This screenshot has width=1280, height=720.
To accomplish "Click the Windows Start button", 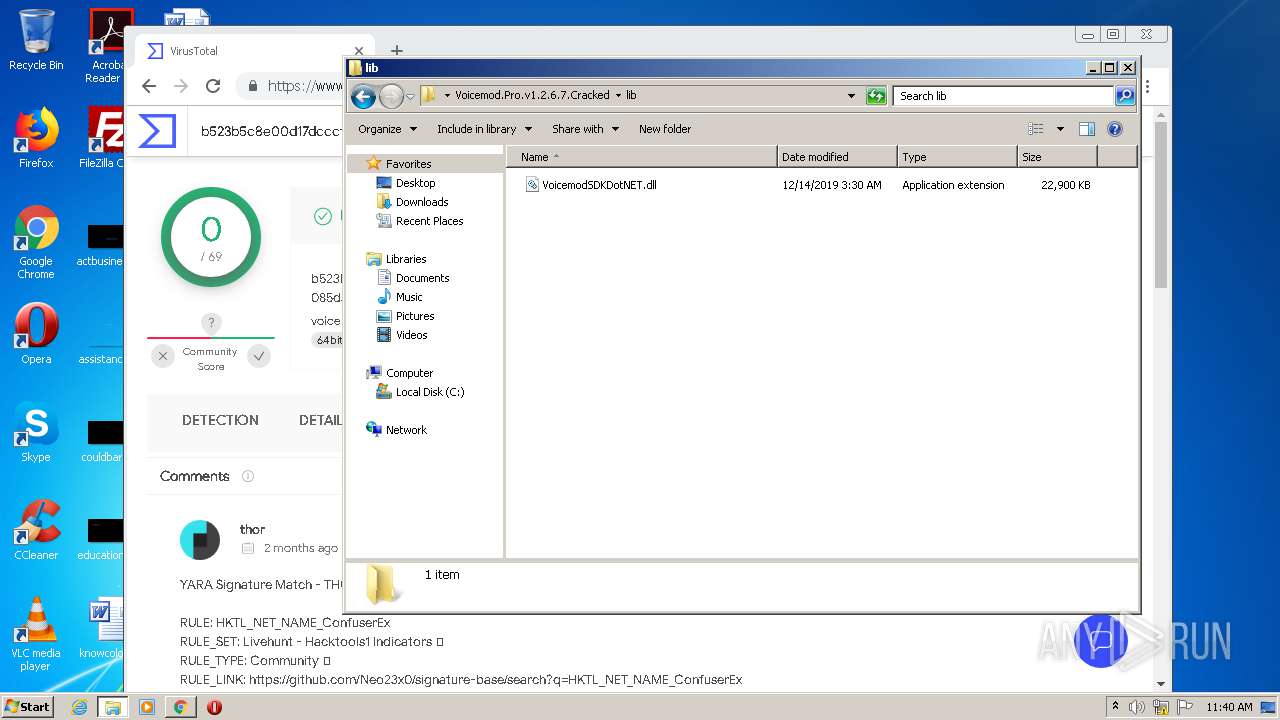I will point(28,706).
